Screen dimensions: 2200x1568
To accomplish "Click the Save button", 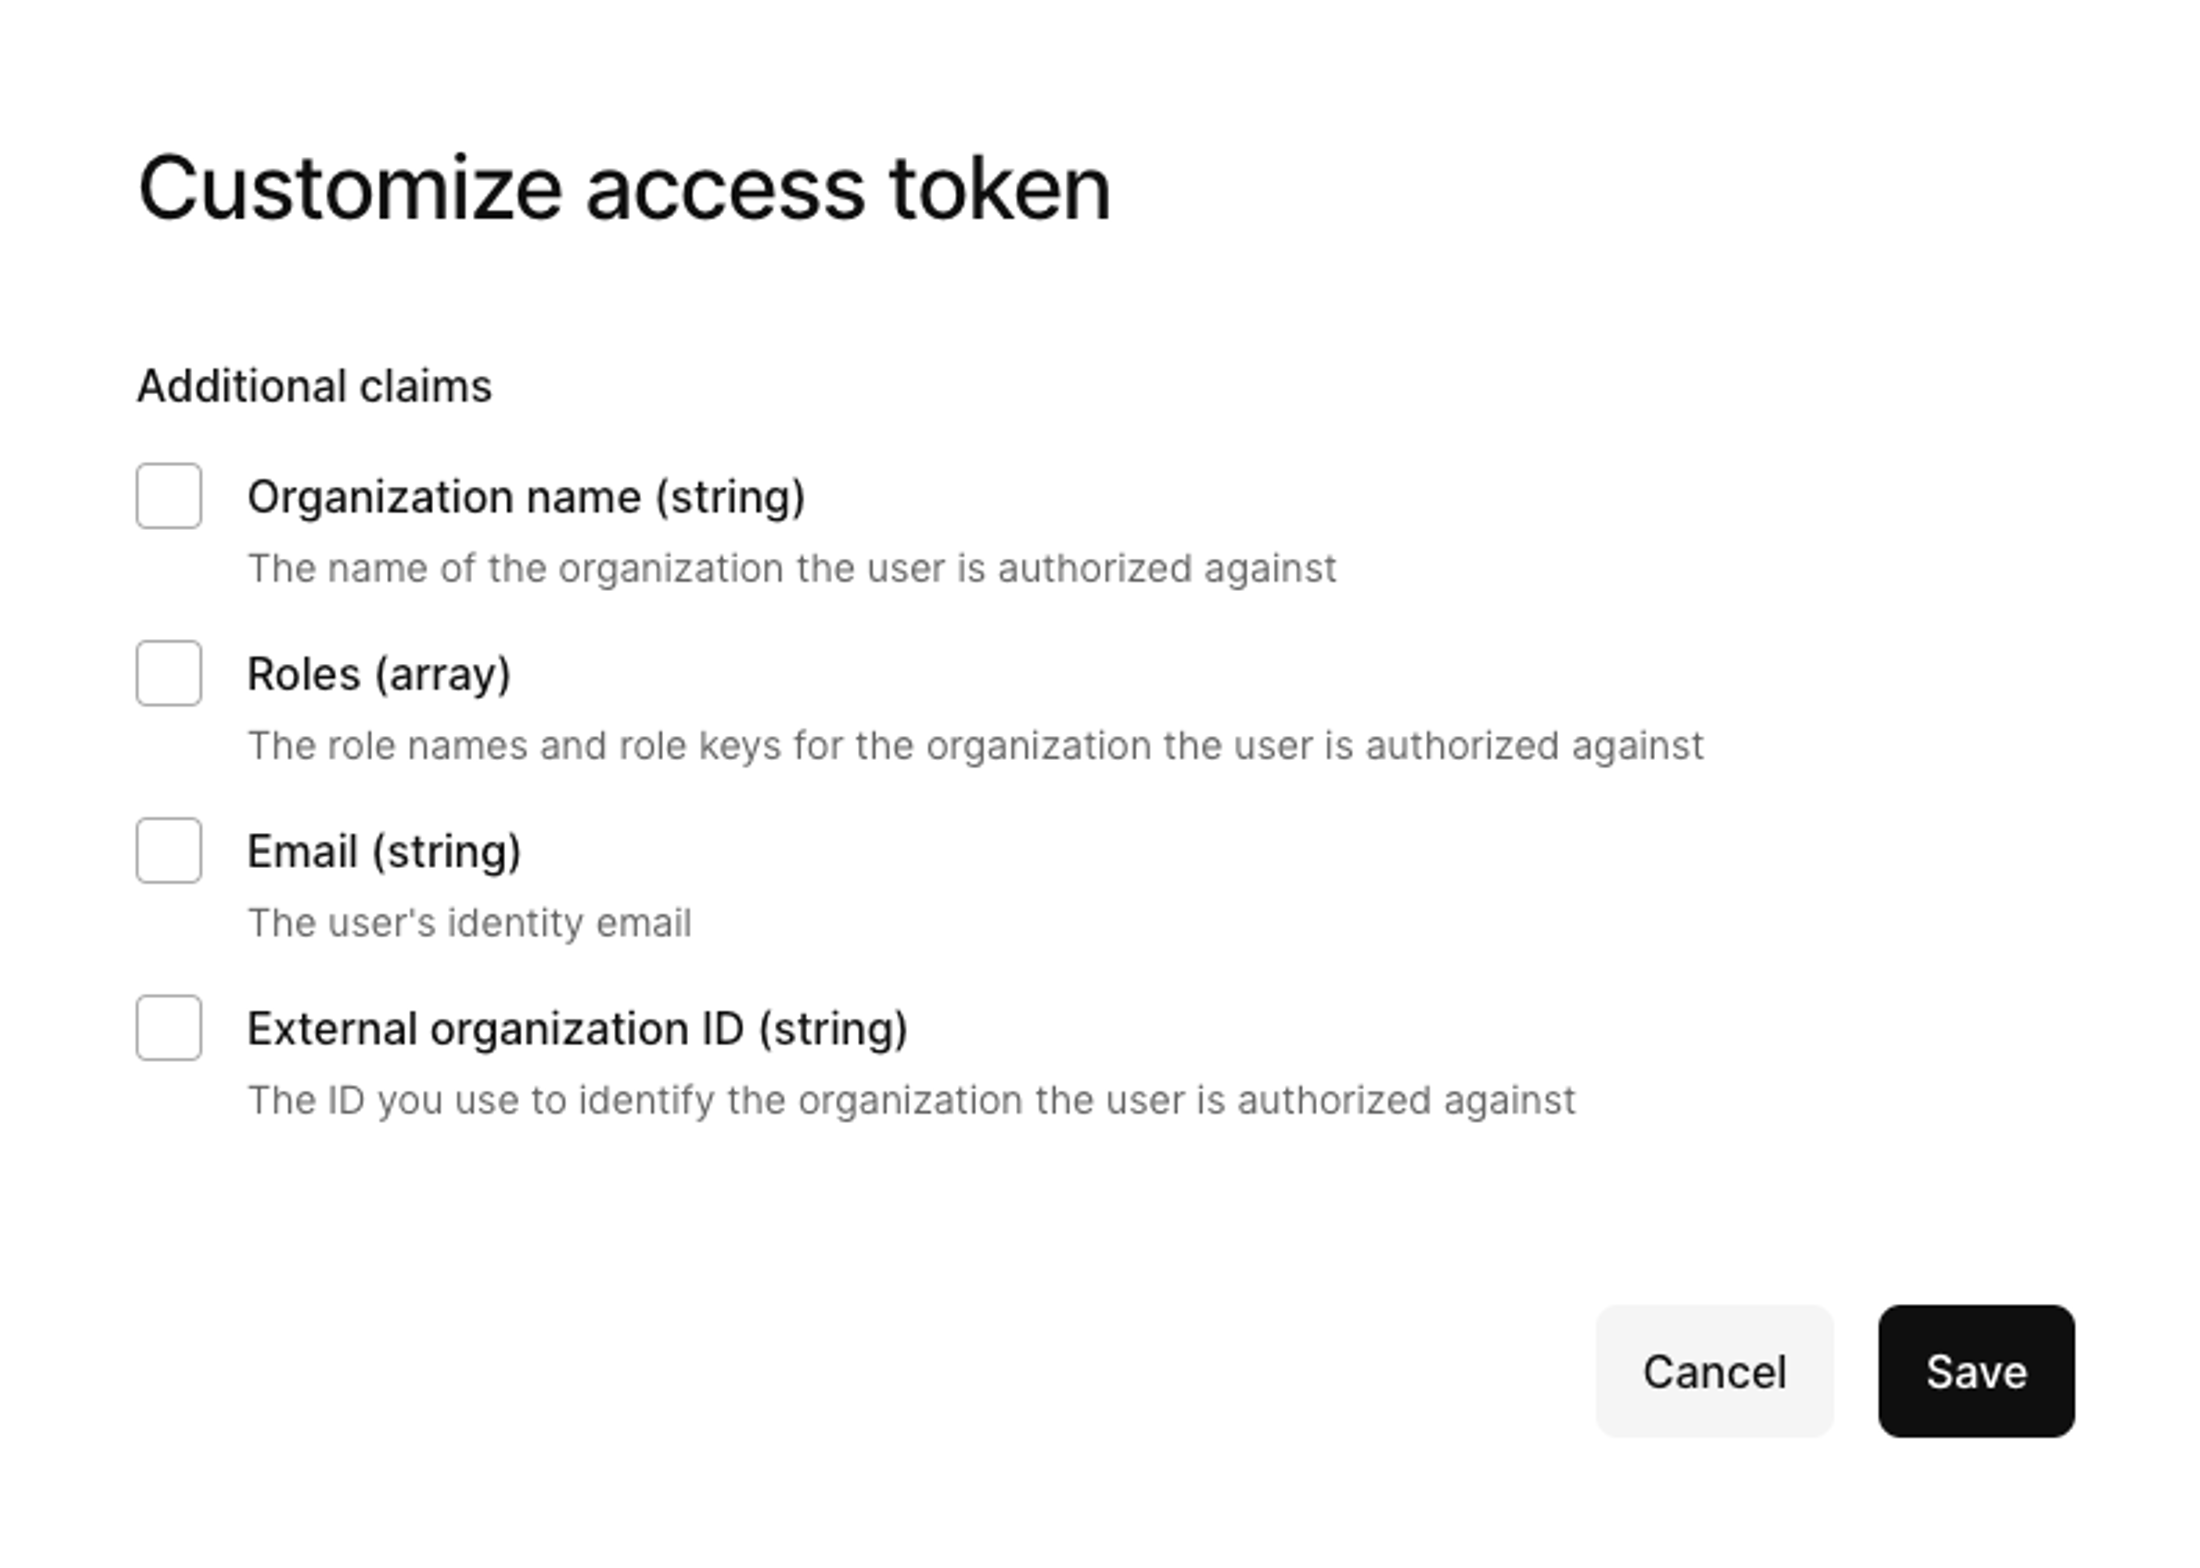I will (1975, 1372).
